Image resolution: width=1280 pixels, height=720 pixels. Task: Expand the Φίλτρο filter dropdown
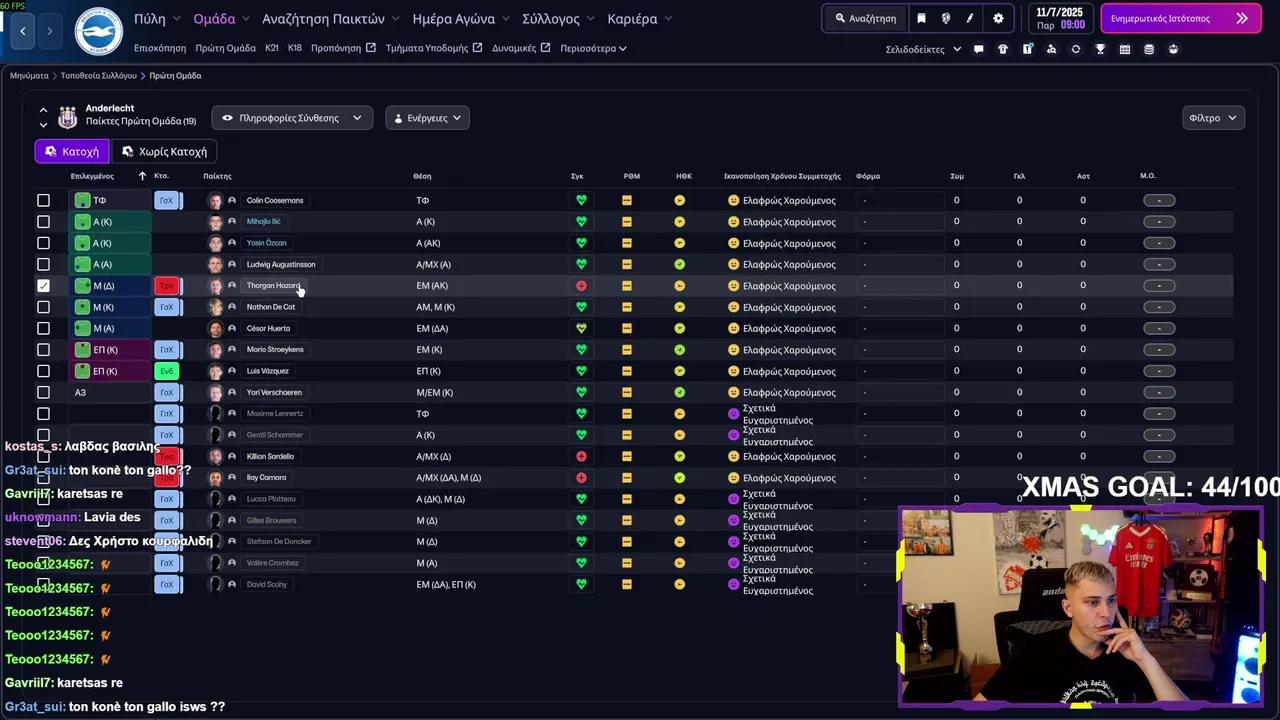point(1212,118)
